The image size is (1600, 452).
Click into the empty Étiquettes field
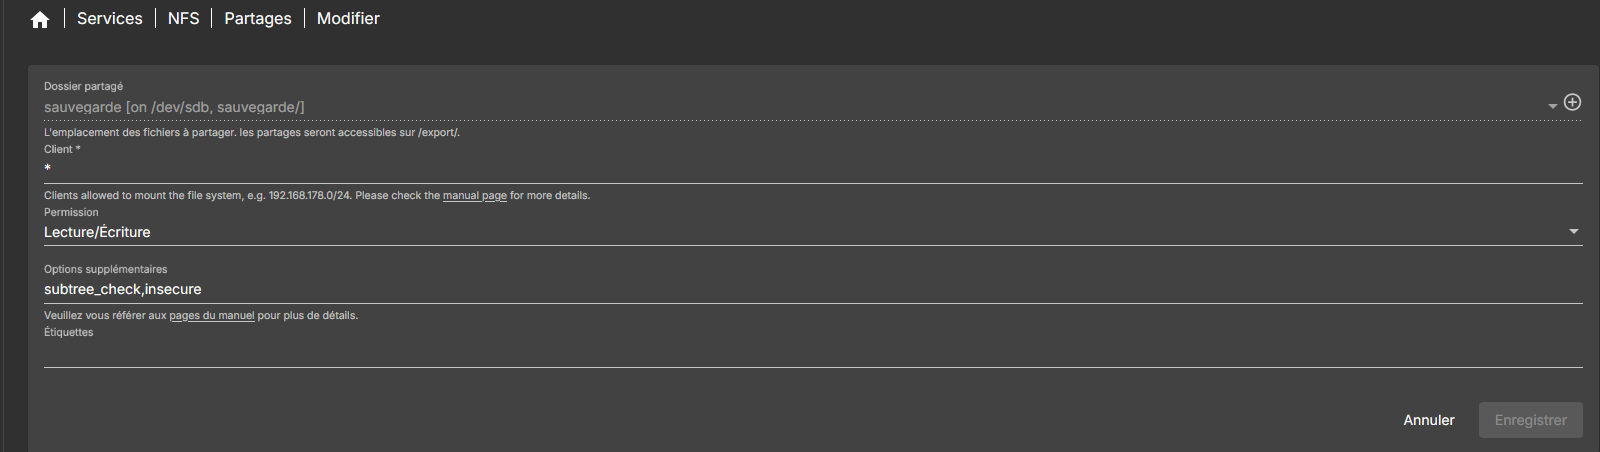[800, 353]
